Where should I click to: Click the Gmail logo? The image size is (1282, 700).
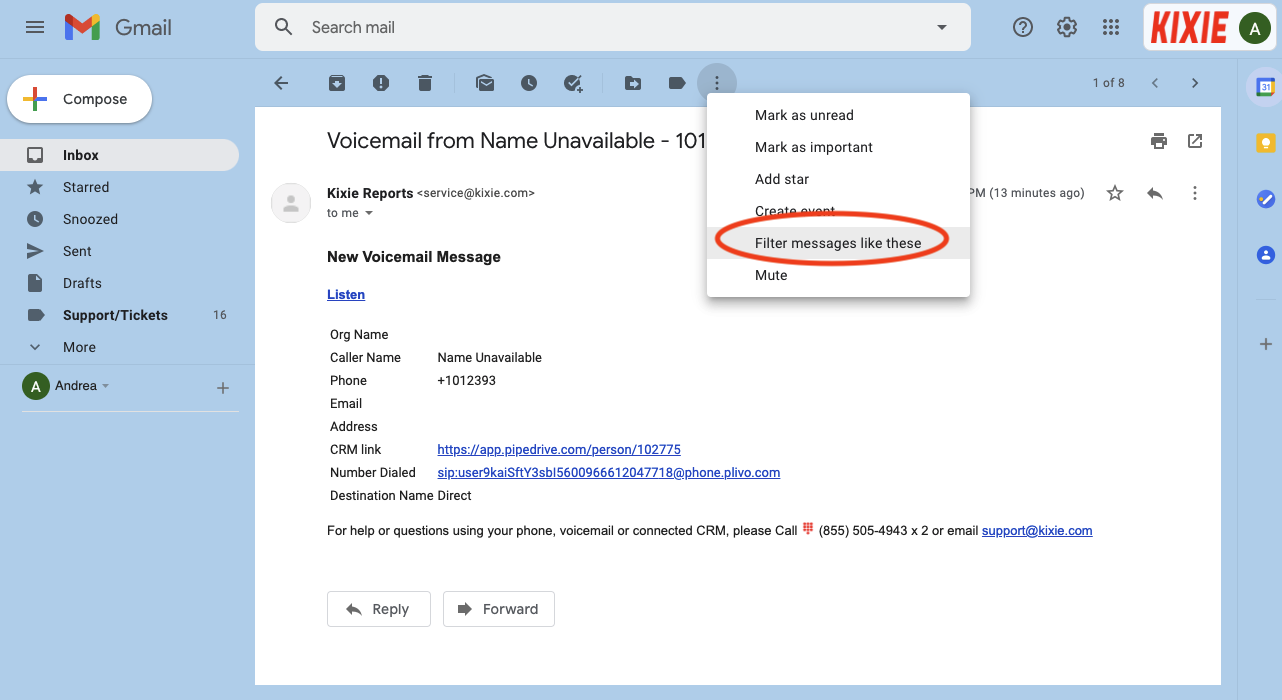click(118, 27)
